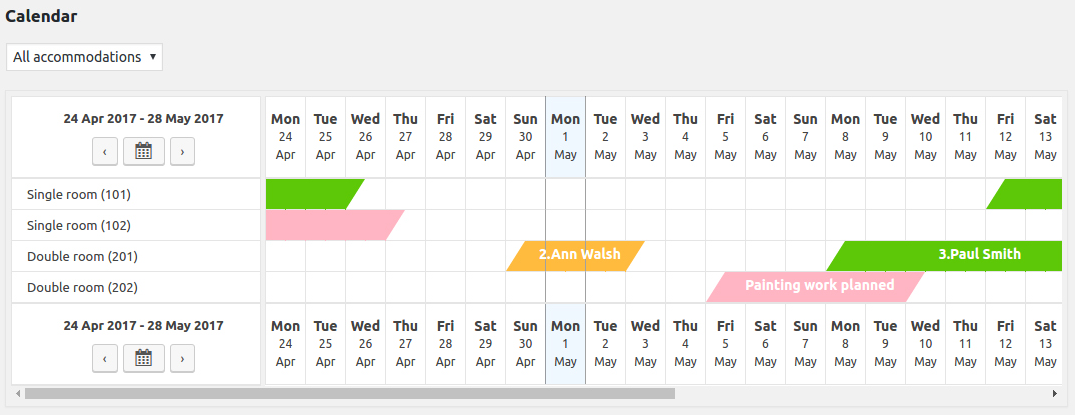Click the horizontal scrollbar thumb
The width and height of the screenshot is (1075, 415).
(350, 394)
